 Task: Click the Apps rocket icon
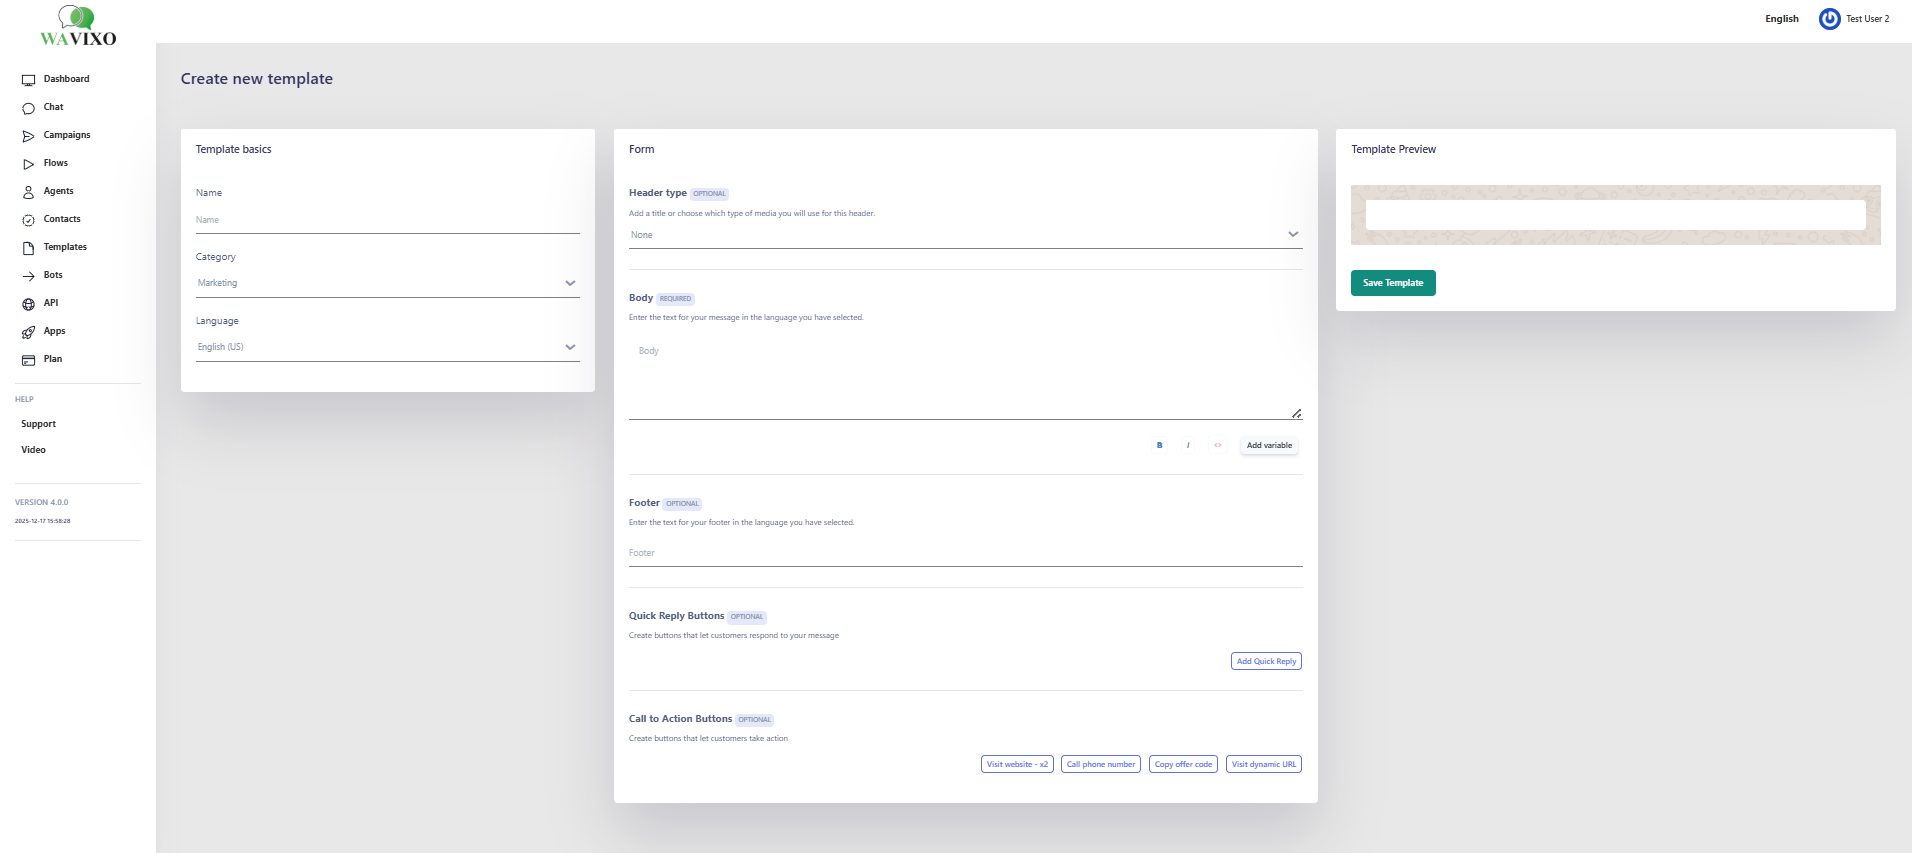point(28,332)
